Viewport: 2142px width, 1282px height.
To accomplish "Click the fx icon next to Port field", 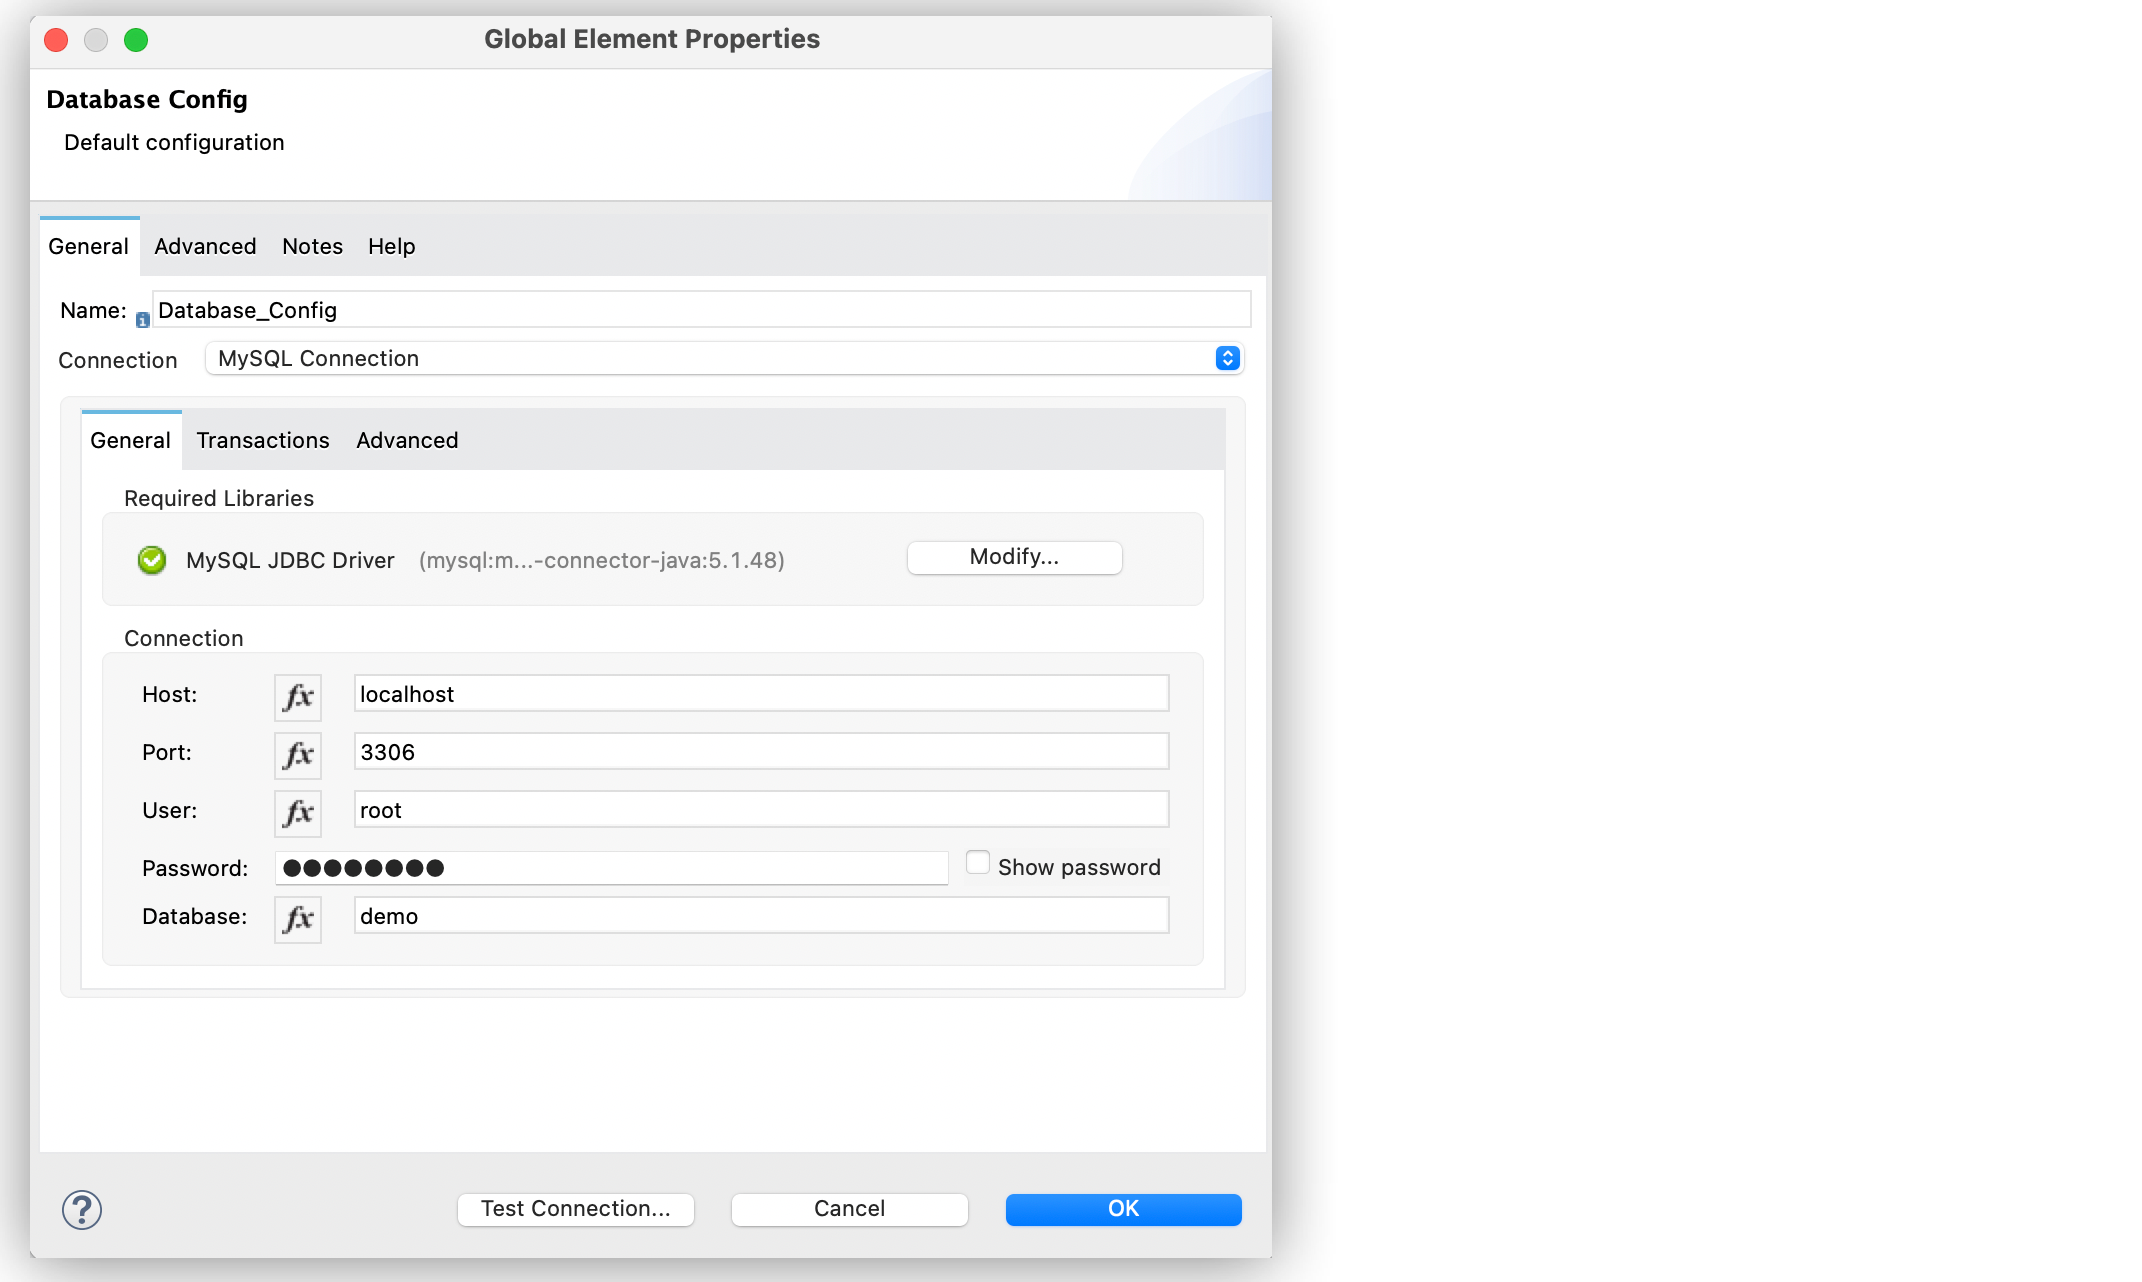I will tap(299, 752).
